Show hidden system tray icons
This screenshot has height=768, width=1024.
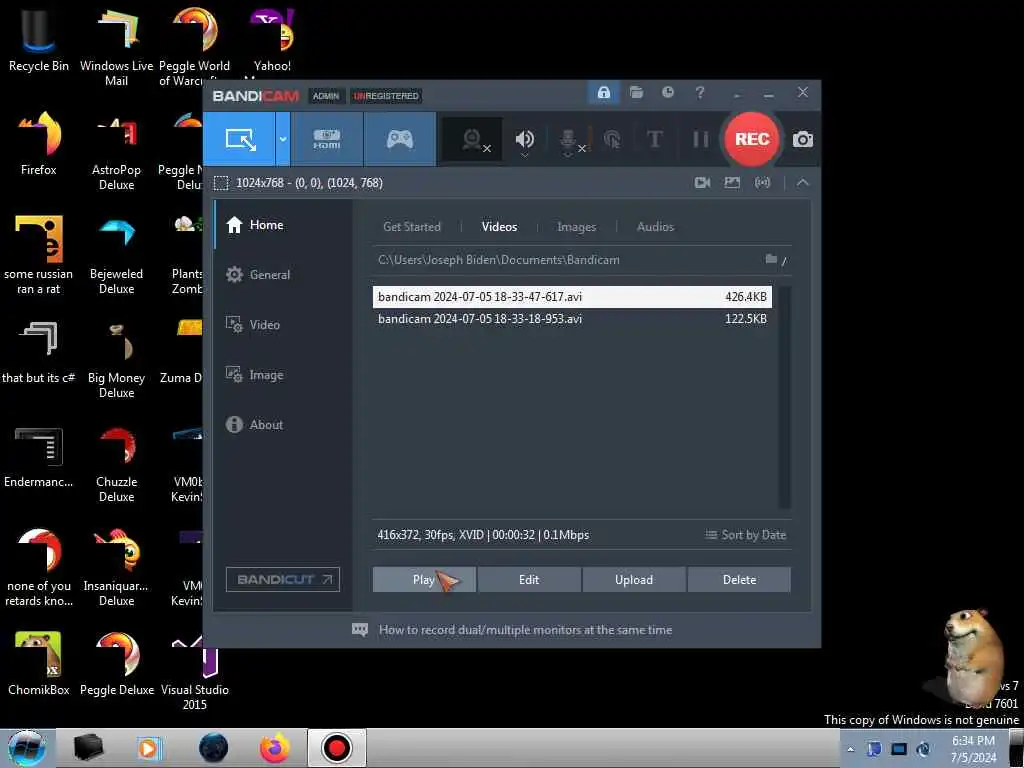pos(850,749)
